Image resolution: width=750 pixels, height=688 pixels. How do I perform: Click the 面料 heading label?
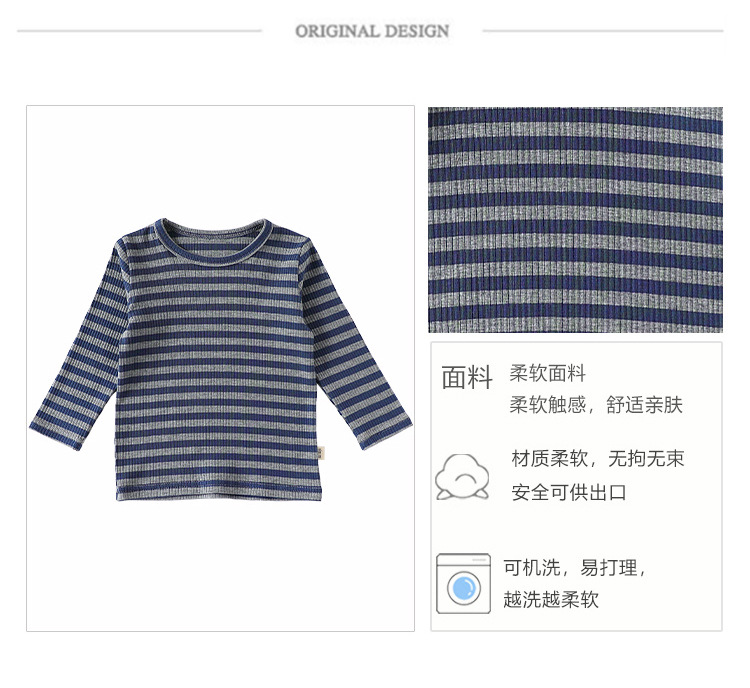click(x=466, y=377)
